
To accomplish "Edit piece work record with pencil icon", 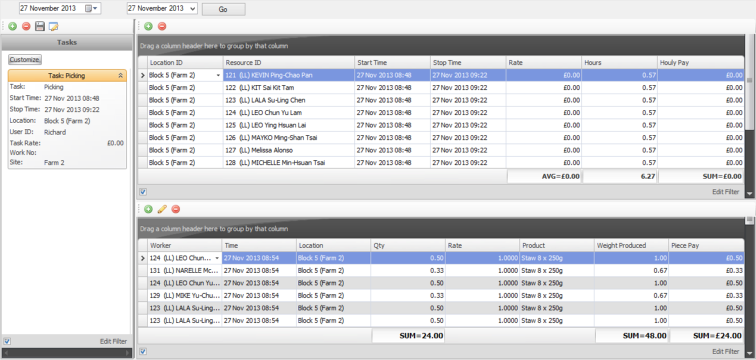I will click(x=162, y=209).
